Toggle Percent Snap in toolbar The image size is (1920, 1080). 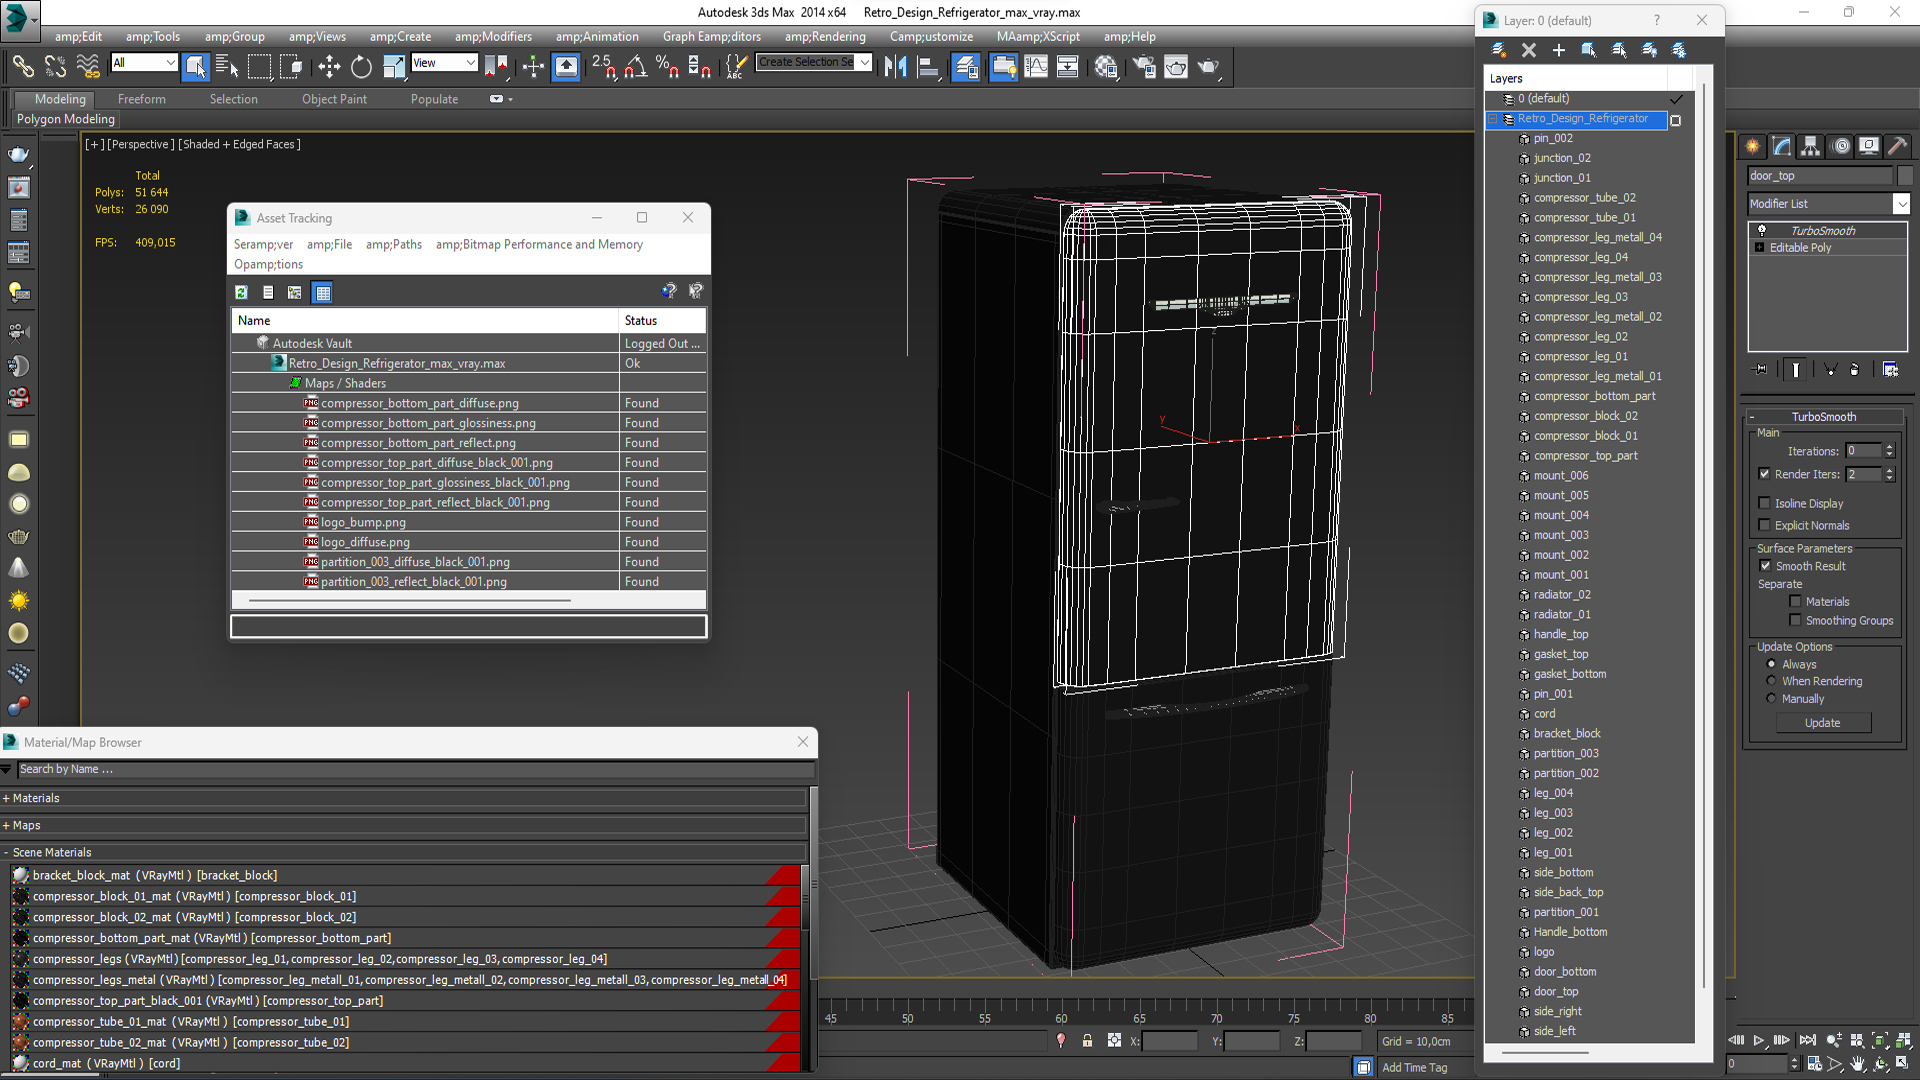667,67
